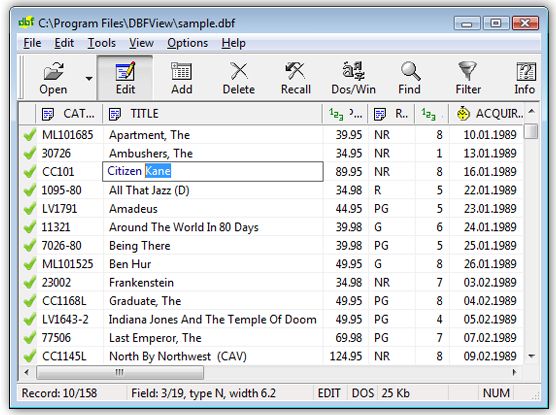This screenshot has width=556, height=415.
Task: Click the Open folder toolbar icon
Action: [x=54, y=71]
